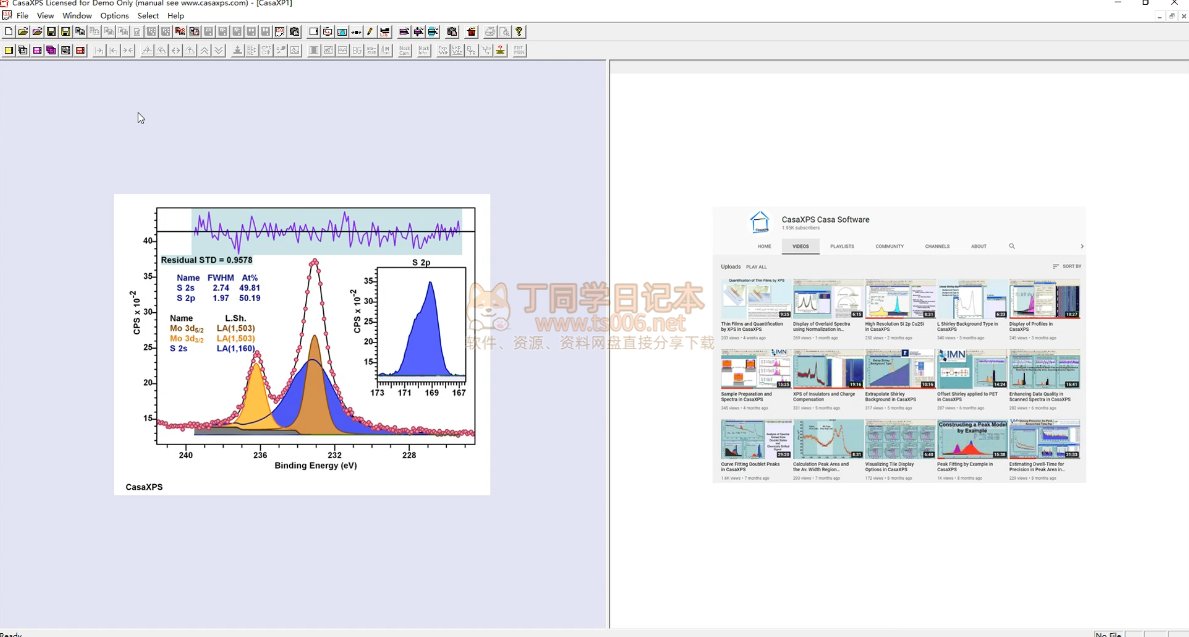The image size is (1189, 637).
Task: Click the camera icon in the top toolbar
Action: pyautogui.click(x=294, y=32)
